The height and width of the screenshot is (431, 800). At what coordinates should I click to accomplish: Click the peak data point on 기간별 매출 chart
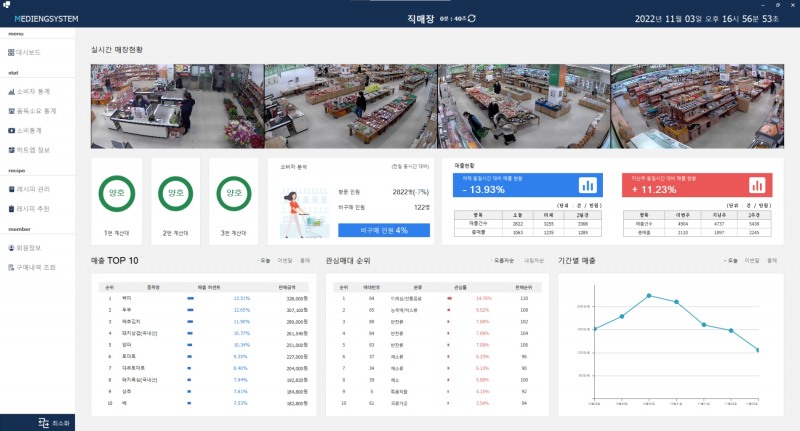pos(649,295)
